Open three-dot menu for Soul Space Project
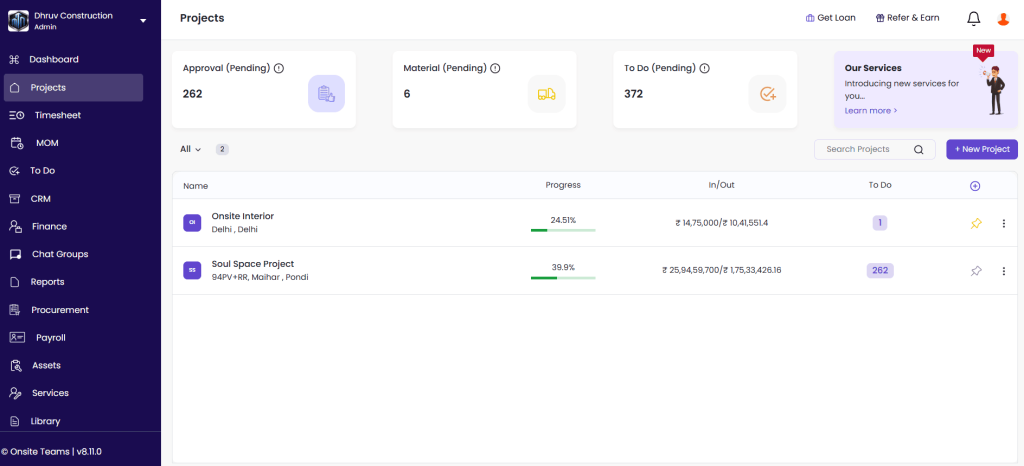 tap(1003, 271)
